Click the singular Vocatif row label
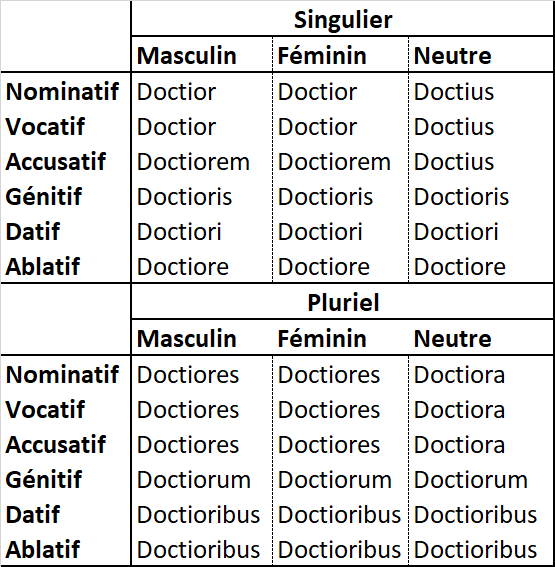 (45, 127)
